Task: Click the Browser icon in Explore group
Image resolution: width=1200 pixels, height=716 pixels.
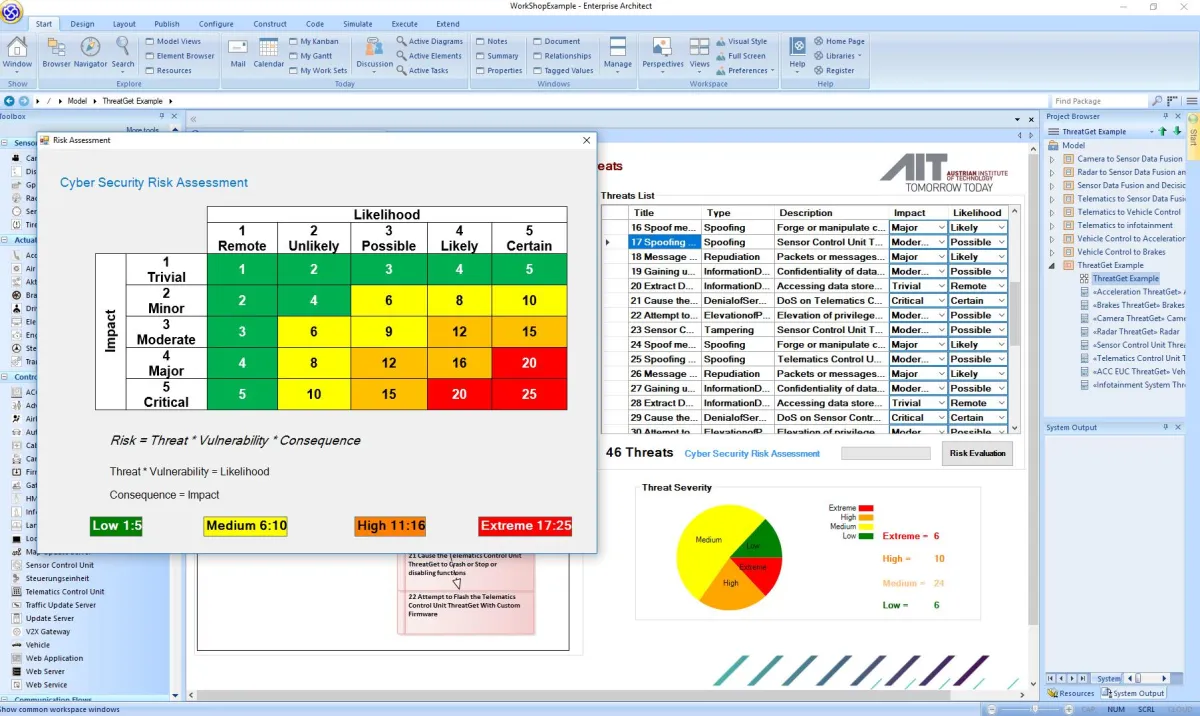Action: (56, 49)
